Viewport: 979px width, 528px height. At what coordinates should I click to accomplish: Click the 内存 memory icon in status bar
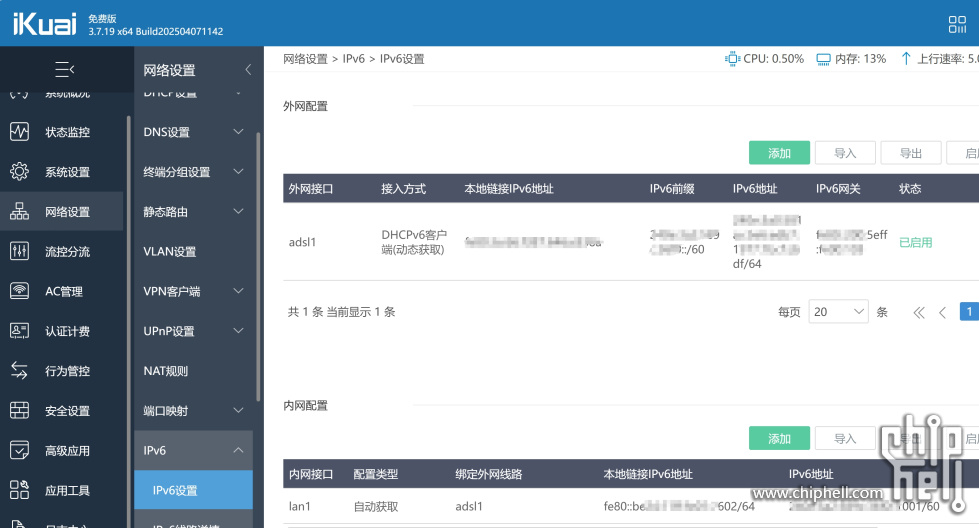pyautogui.click(x=824, y=59)
